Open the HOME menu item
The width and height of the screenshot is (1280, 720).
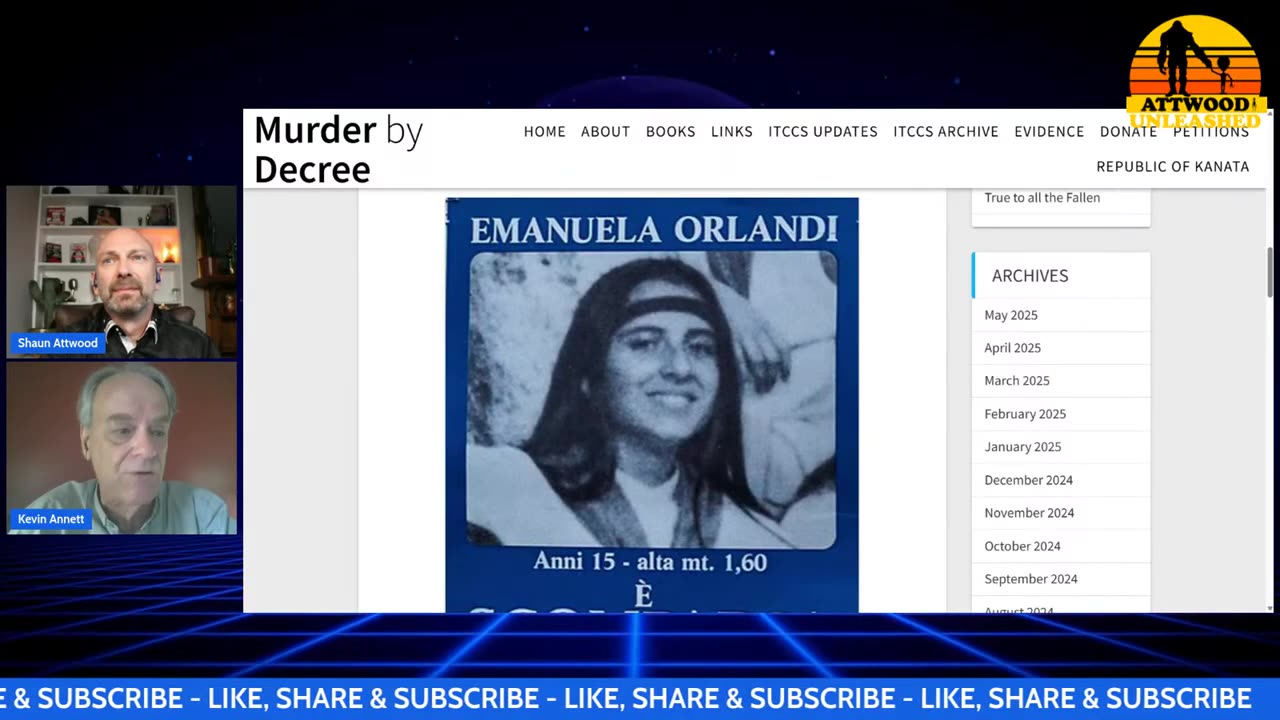coord(544,131)
